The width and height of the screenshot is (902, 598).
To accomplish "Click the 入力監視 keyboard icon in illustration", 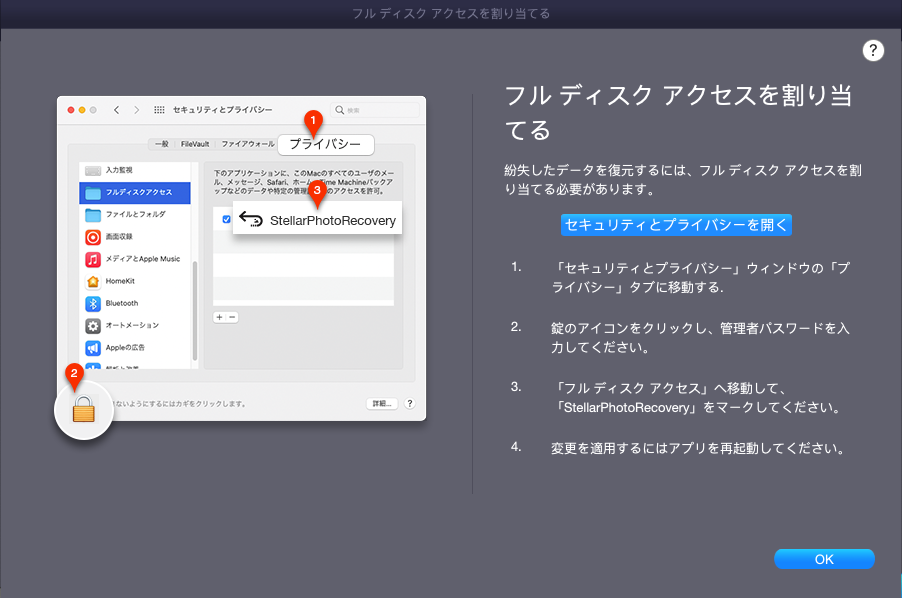I will tap(93, 170).
